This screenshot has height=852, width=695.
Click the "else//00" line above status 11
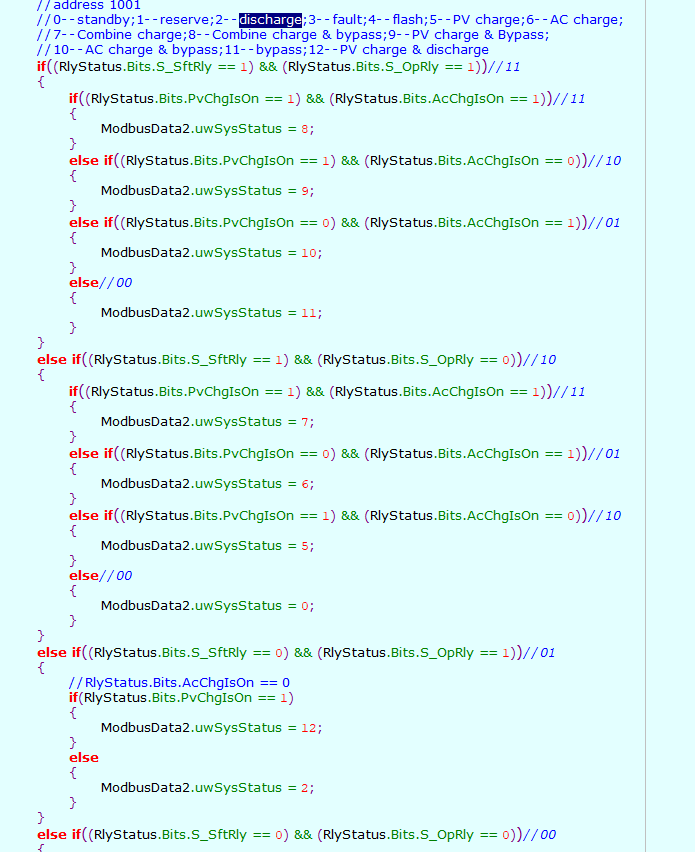point(101,283)
